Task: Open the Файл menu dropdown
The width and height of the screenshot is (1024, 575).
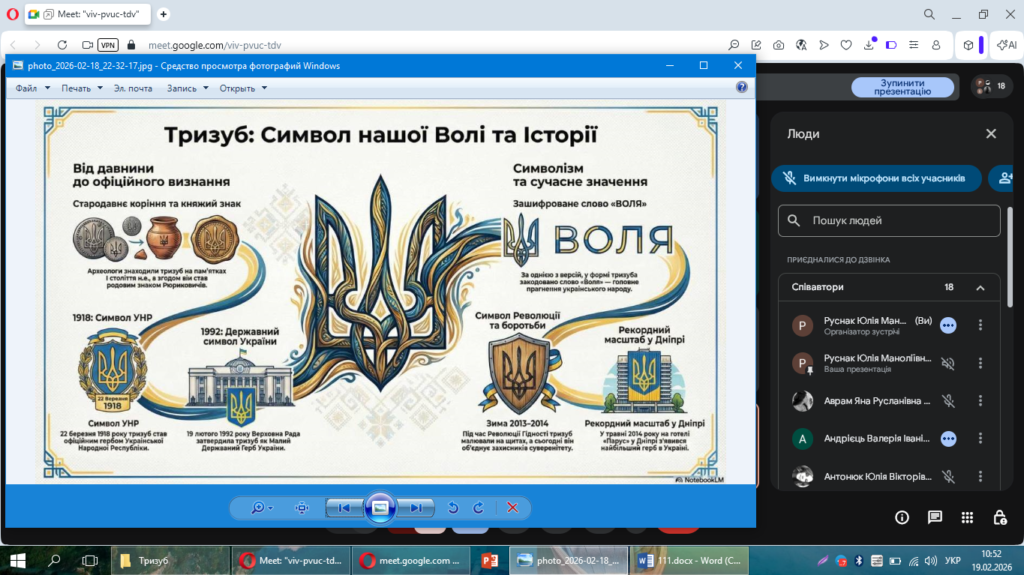Action: coord(31,88)
